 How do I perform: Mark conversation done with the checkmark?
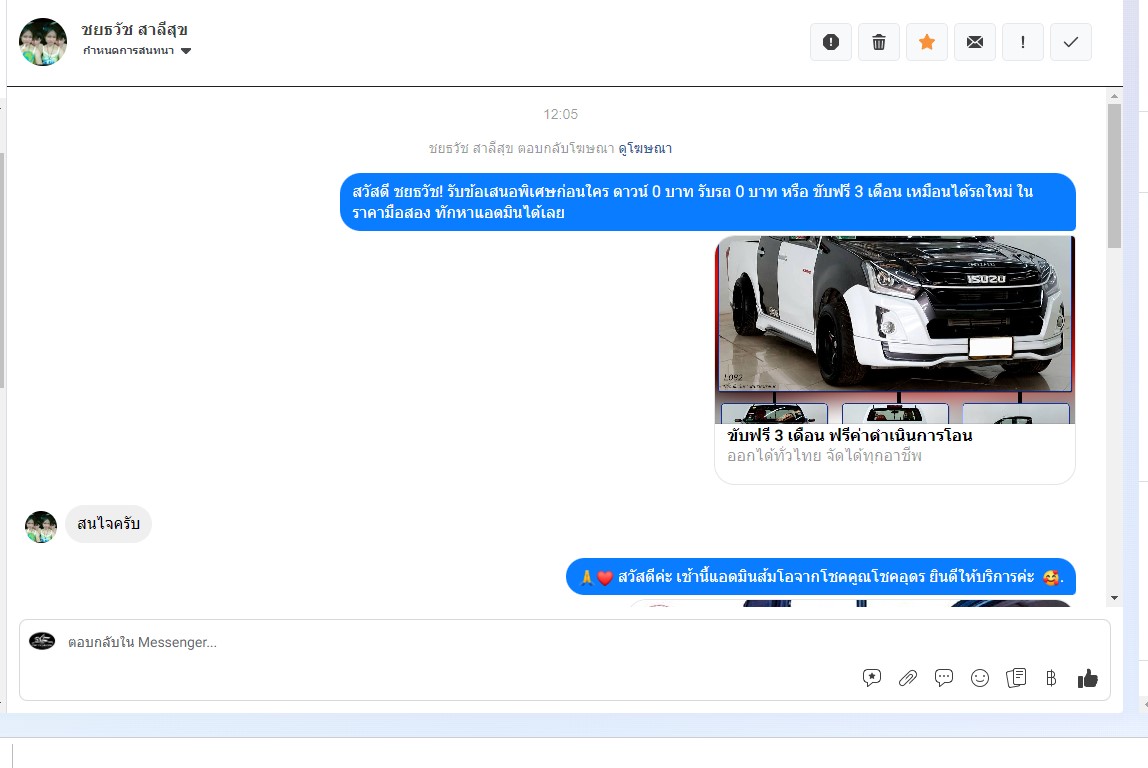tap(1071, 42)
